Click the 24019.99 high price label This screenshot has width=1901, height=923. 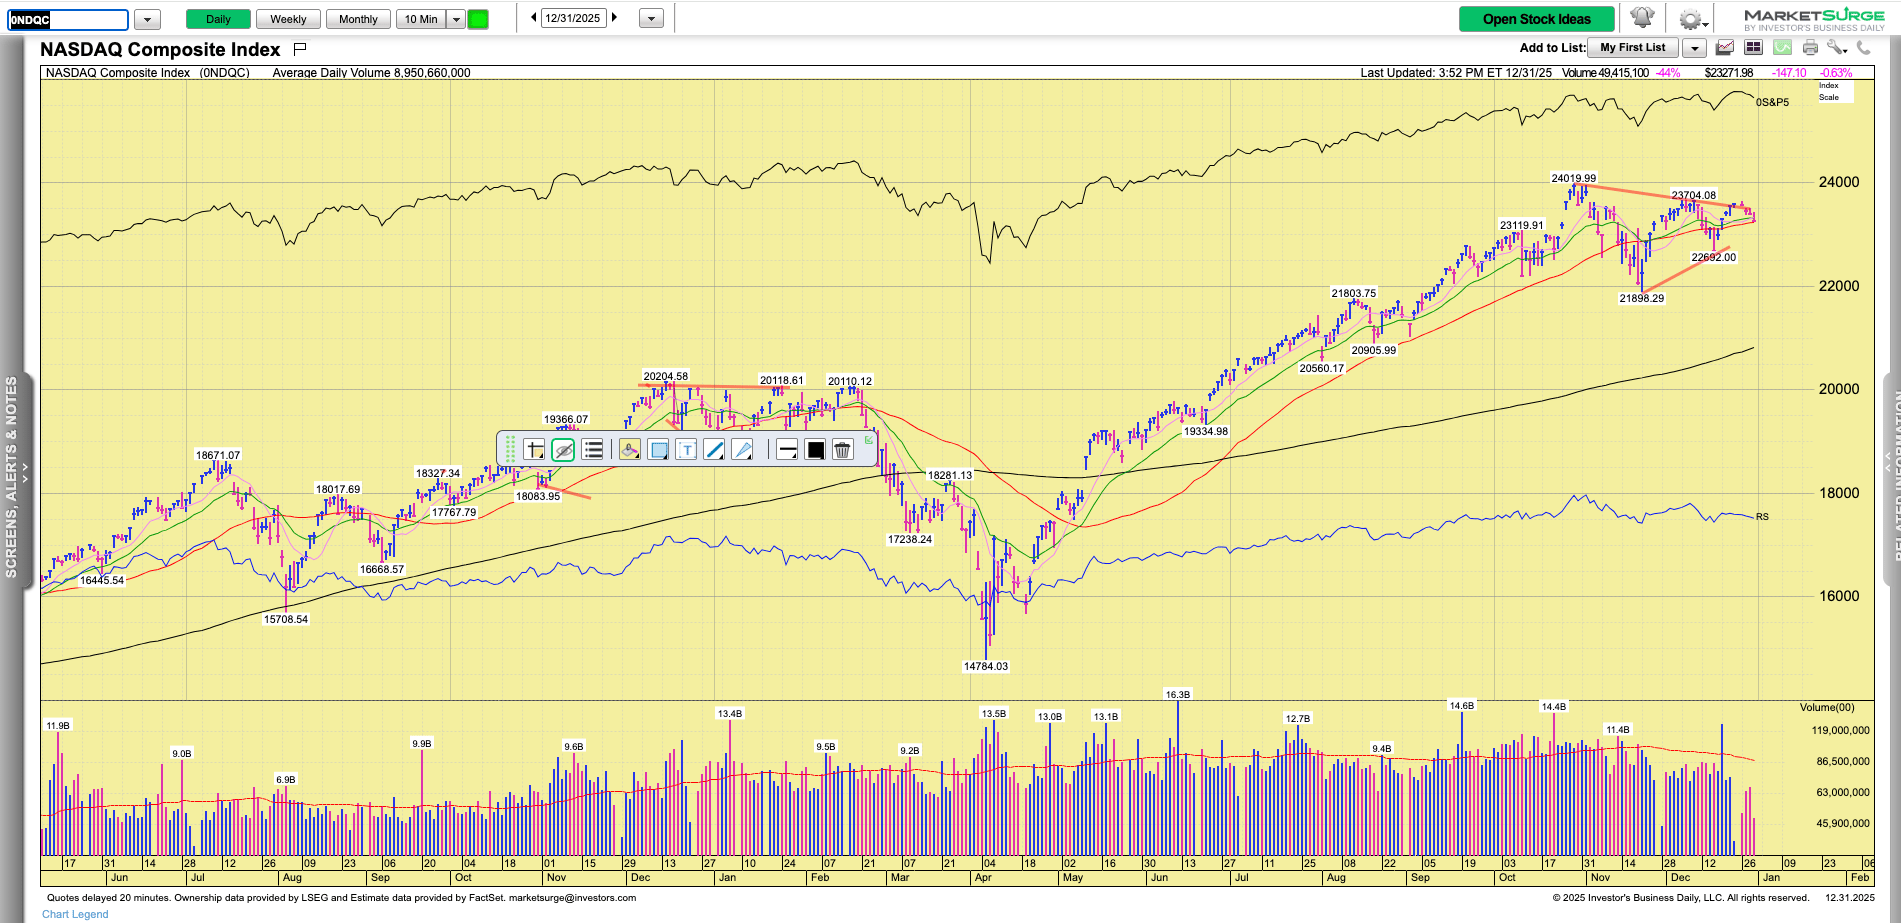coord(1574,178)
